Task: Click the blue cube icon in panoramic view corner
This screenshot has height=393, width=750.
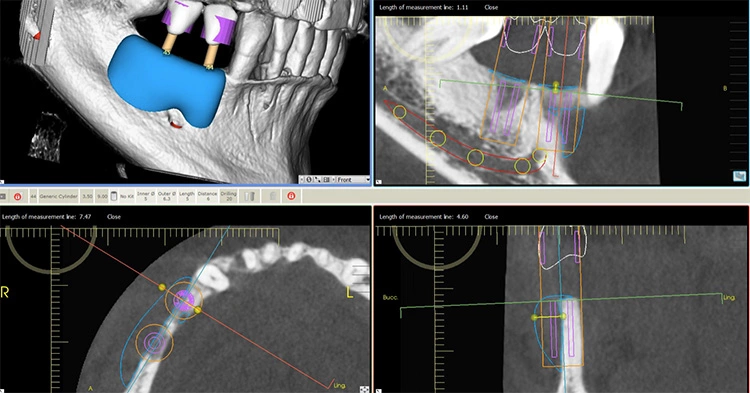Action: (x=739, y=176)
